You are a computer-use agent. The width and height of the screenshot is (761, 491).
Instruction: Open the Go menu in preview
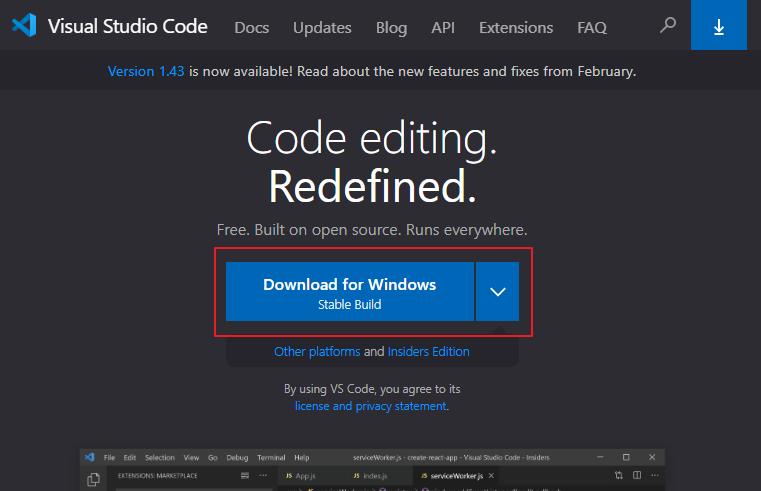(x=213, y=458)
